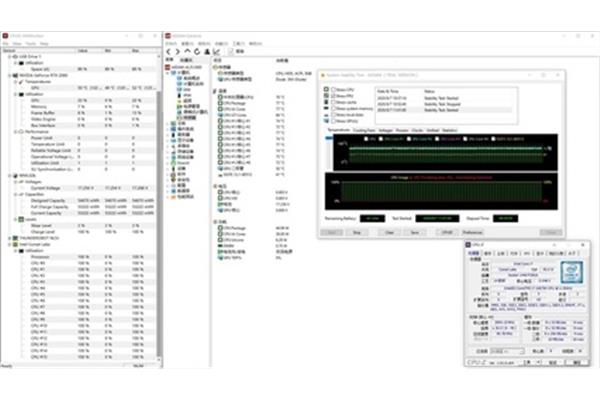Enable the Stress GPU(s) checkbox
The image size is (600, 400).
334,121
